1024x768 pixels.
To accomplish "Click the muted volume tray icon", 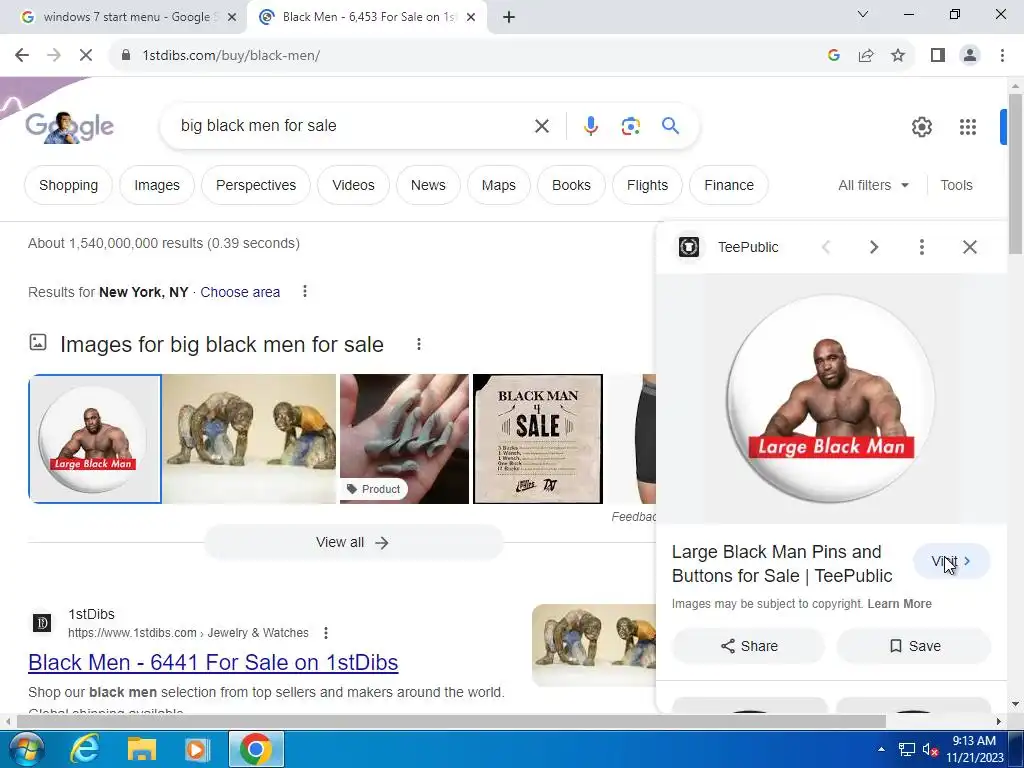I will pyautogui.click(x=930, y=749).
